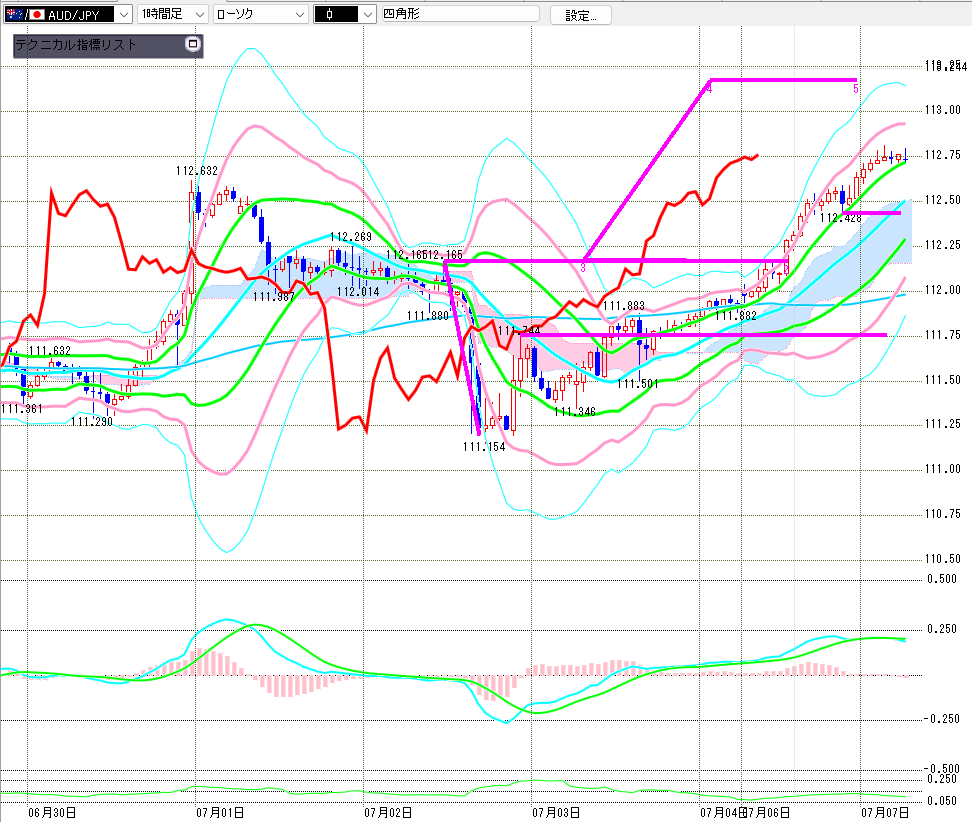Click the 113.00 price axis label
Viewport: 972px width, 822px height.
(942, 110)
